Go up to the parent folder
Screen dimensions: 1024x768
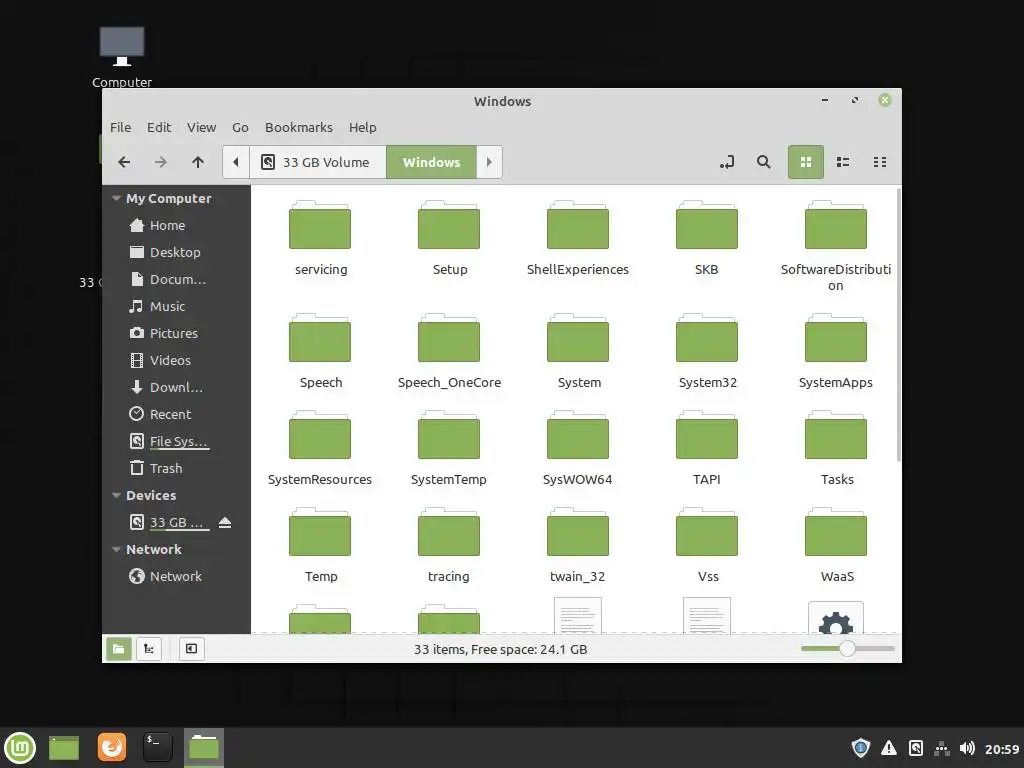point(198,162)
